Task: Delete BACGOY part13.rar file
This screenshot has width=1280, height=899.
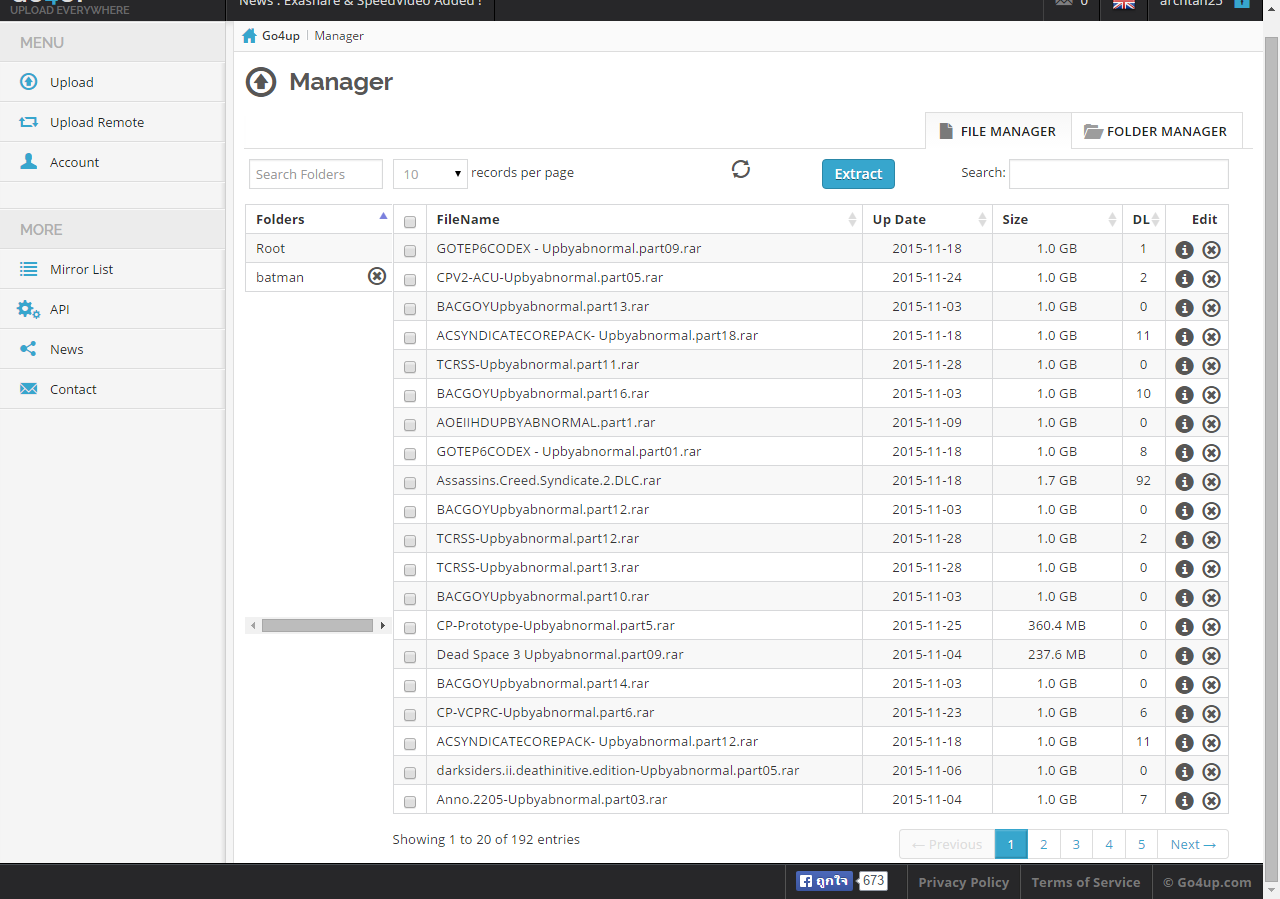Action: 1211,308
